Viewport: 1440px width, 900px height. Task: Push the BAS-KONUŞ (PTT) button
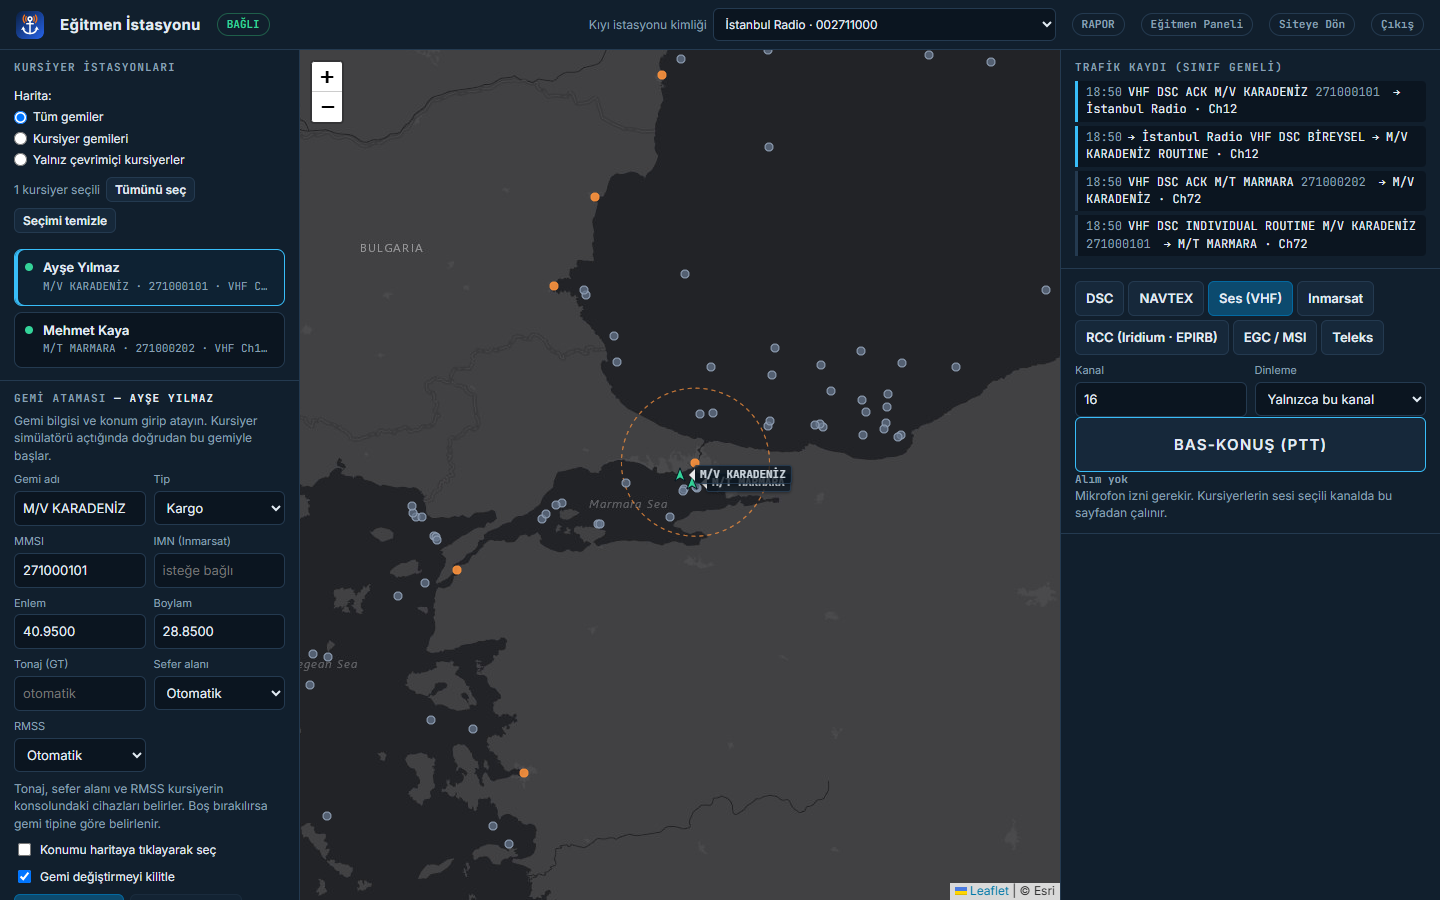(1250, 444)
